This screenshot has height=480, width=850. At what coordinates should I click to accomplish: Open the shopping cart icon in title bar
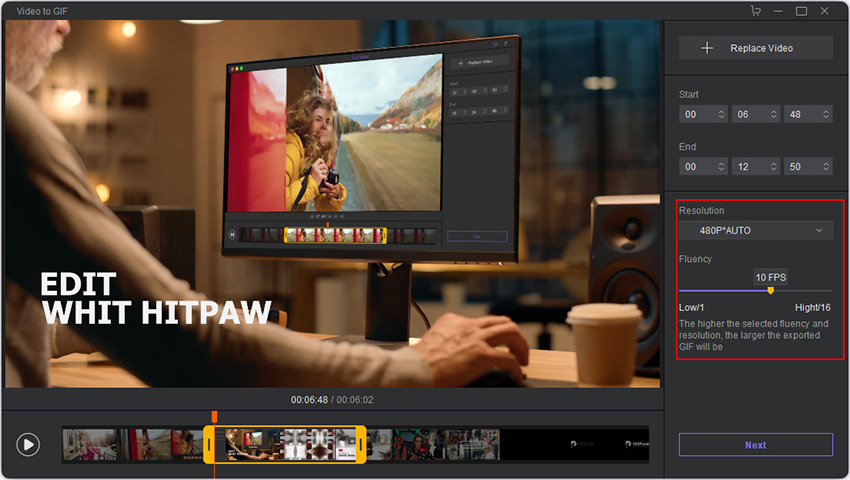(756, 11)
